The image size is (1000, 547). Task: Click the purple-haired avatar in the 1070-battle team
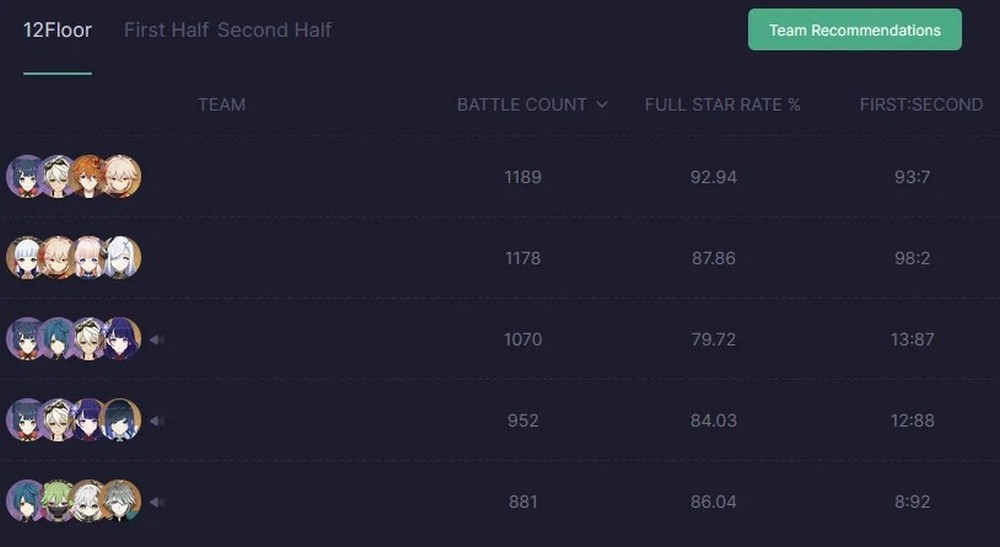(x=121, y=339)
